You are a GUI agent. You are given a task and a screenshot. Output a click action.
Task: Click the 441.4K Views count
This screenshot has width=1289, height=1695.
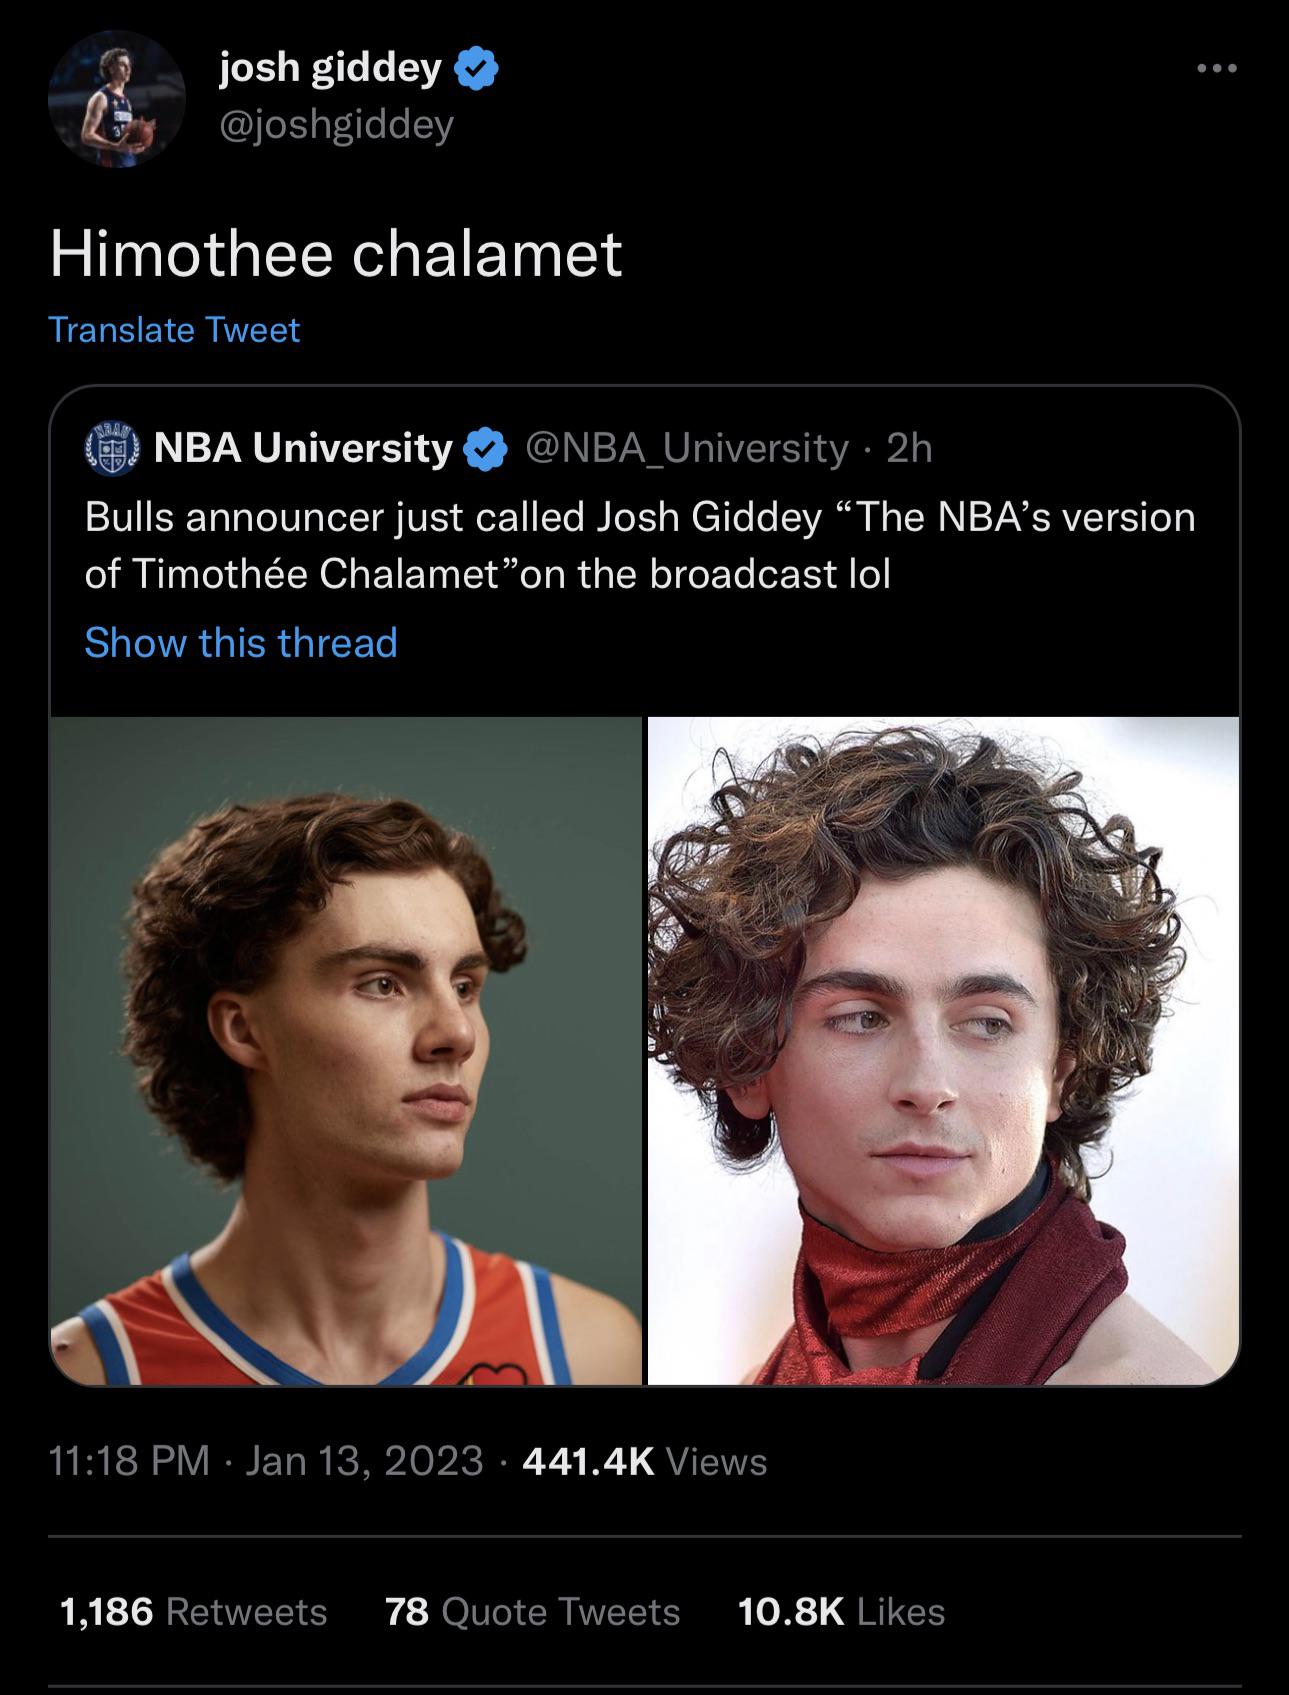click(645, 1462)
